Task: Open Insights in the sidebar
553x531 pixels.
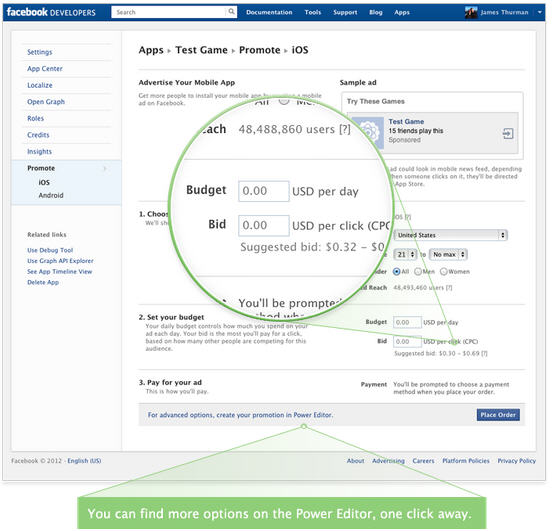Action: tap(40, 152)
